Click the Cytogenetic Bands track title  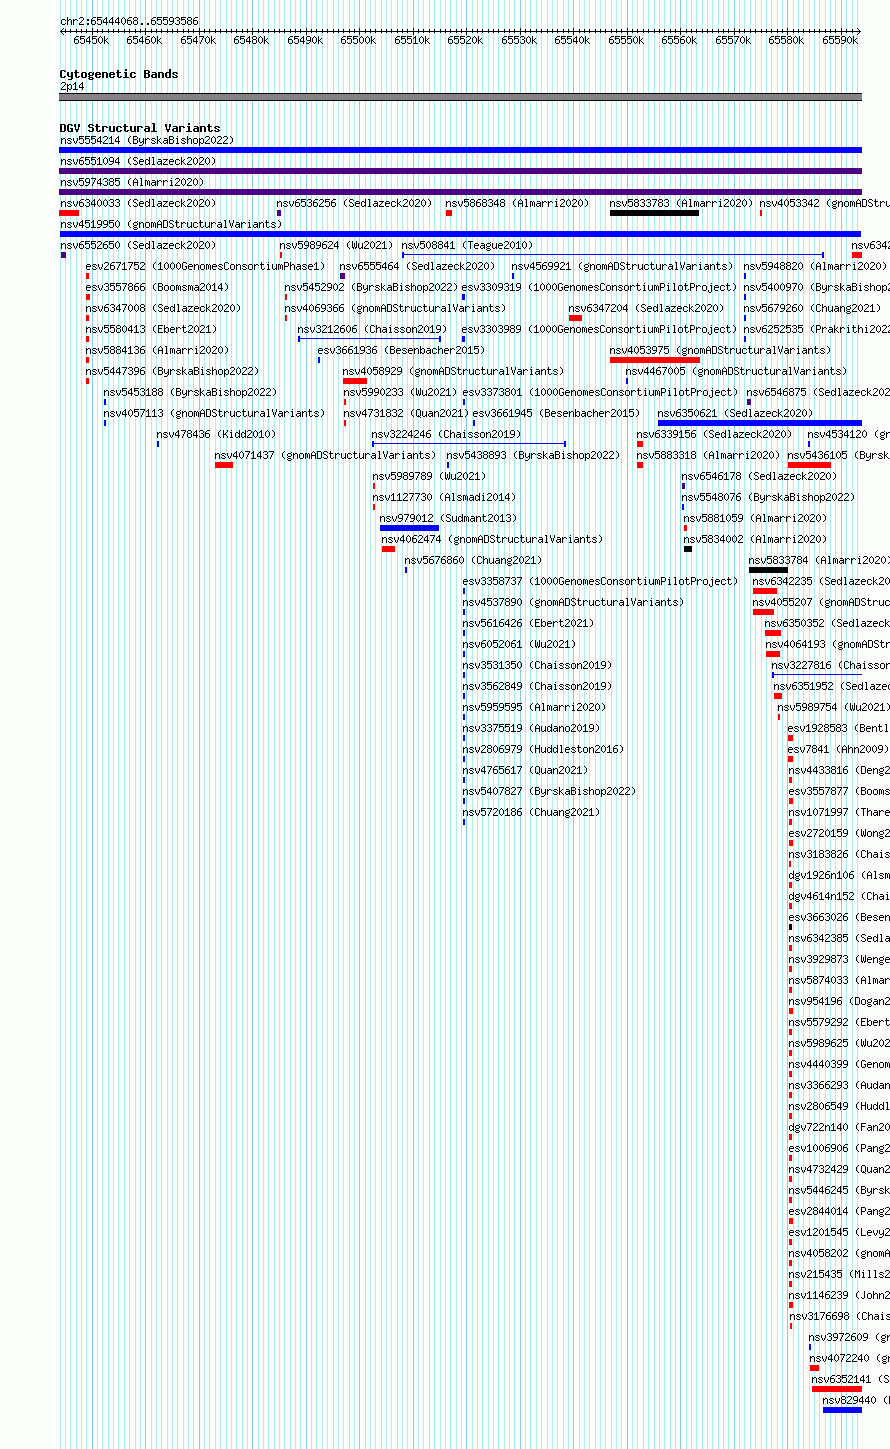(x=119, y=74)
